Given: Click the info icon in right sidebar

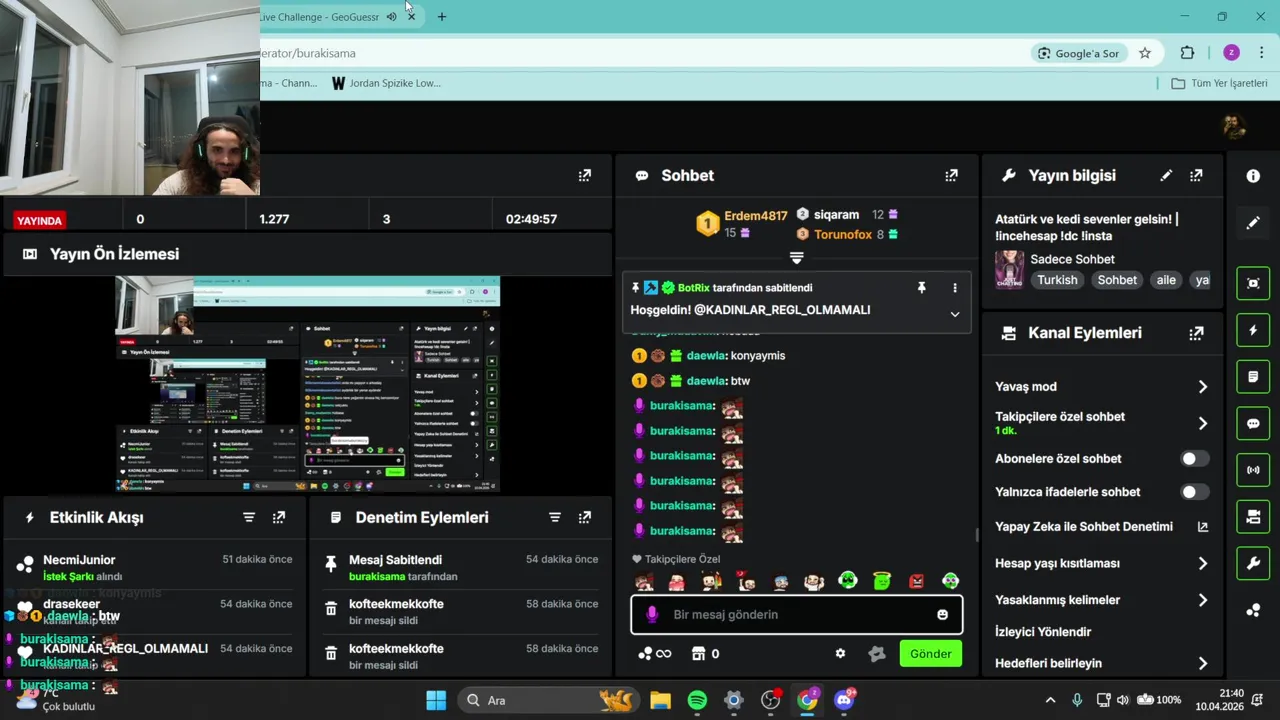Looking at the screenshot, I should point(1253,176).
